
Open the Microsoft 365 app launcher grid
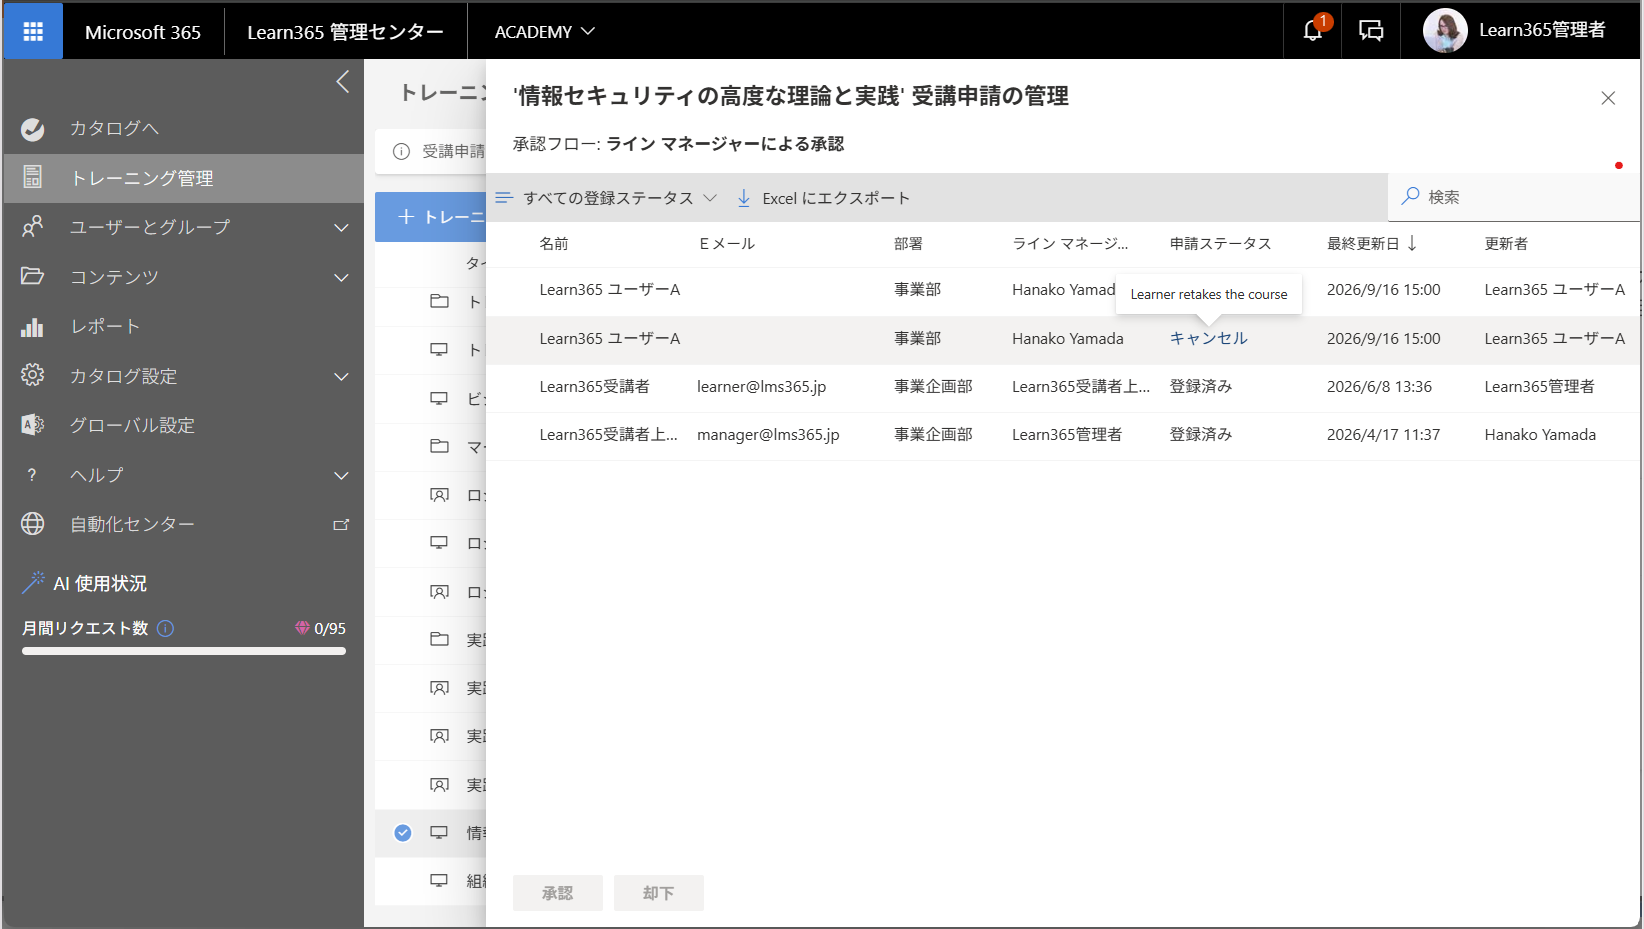click(x=33, y=32)
